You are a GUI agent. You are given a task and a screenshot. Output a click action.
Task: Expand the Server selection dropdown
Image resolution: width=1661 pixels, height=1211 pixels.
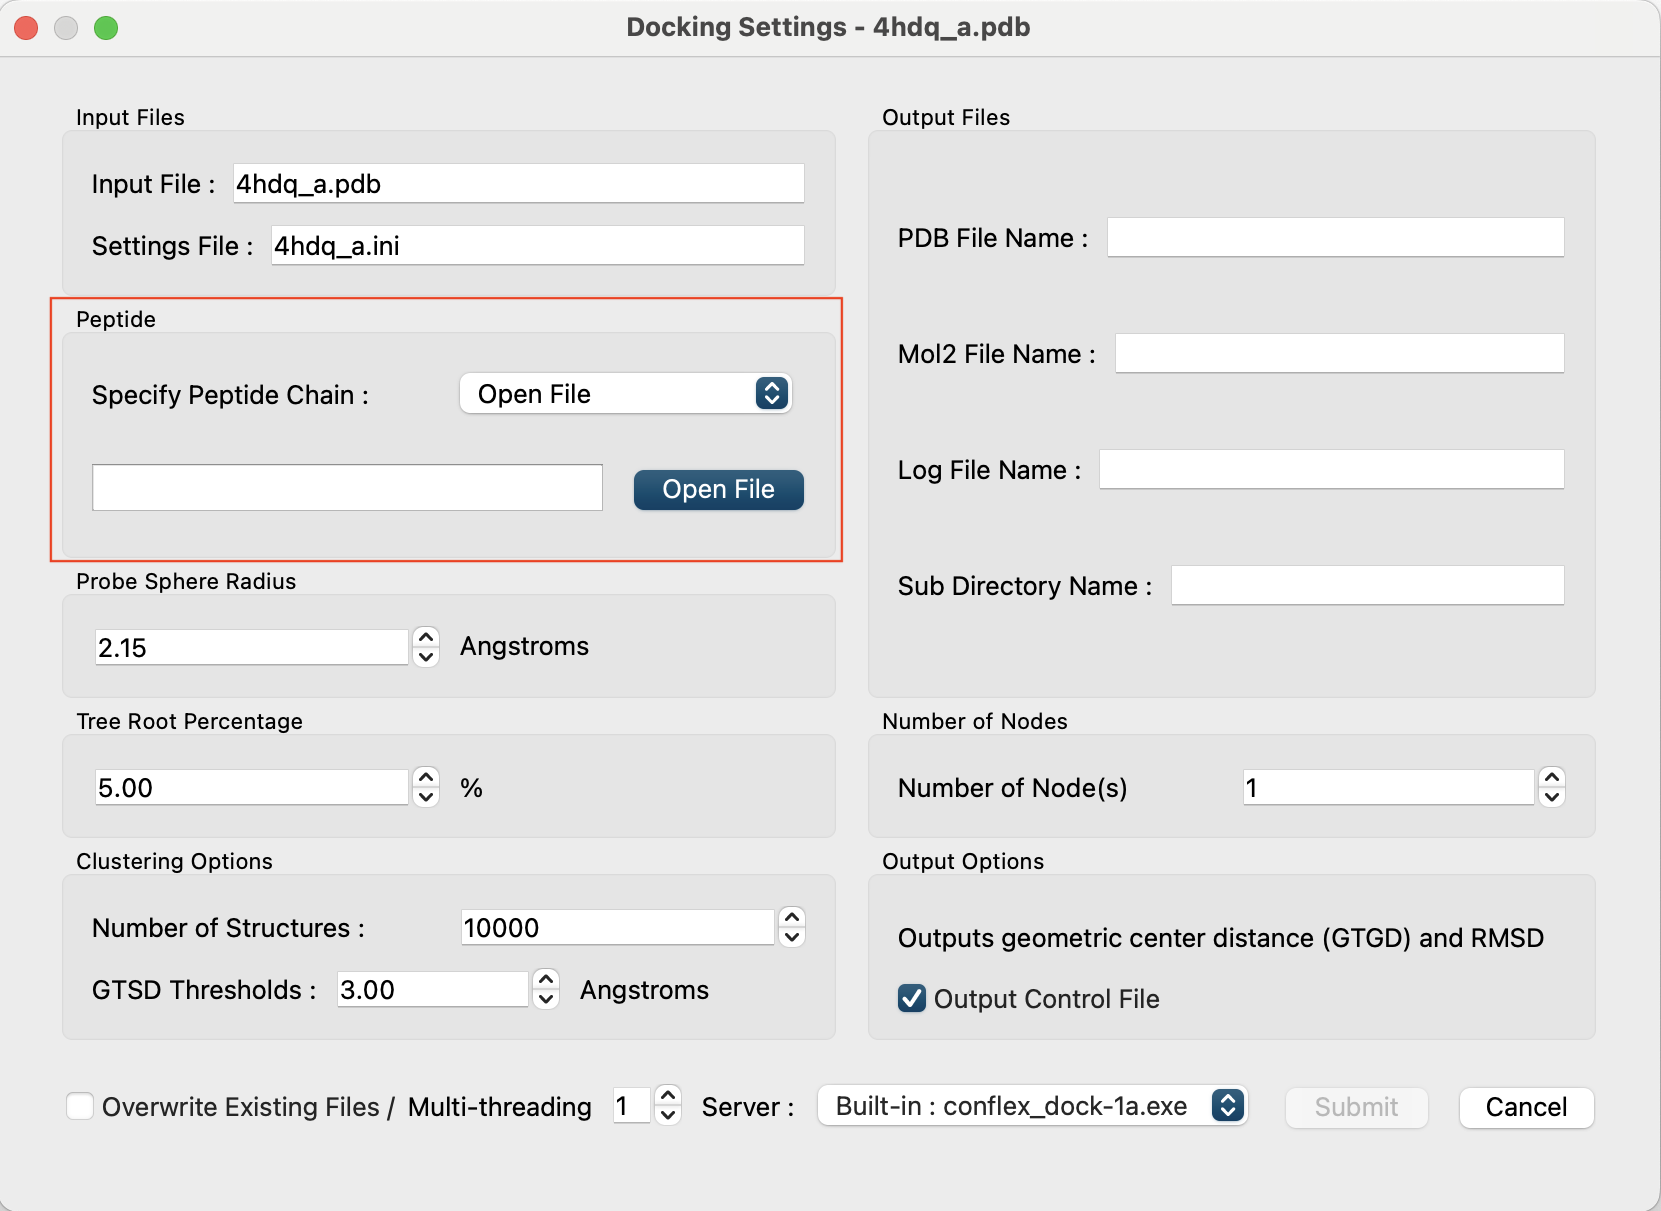click(1032, 1106)
